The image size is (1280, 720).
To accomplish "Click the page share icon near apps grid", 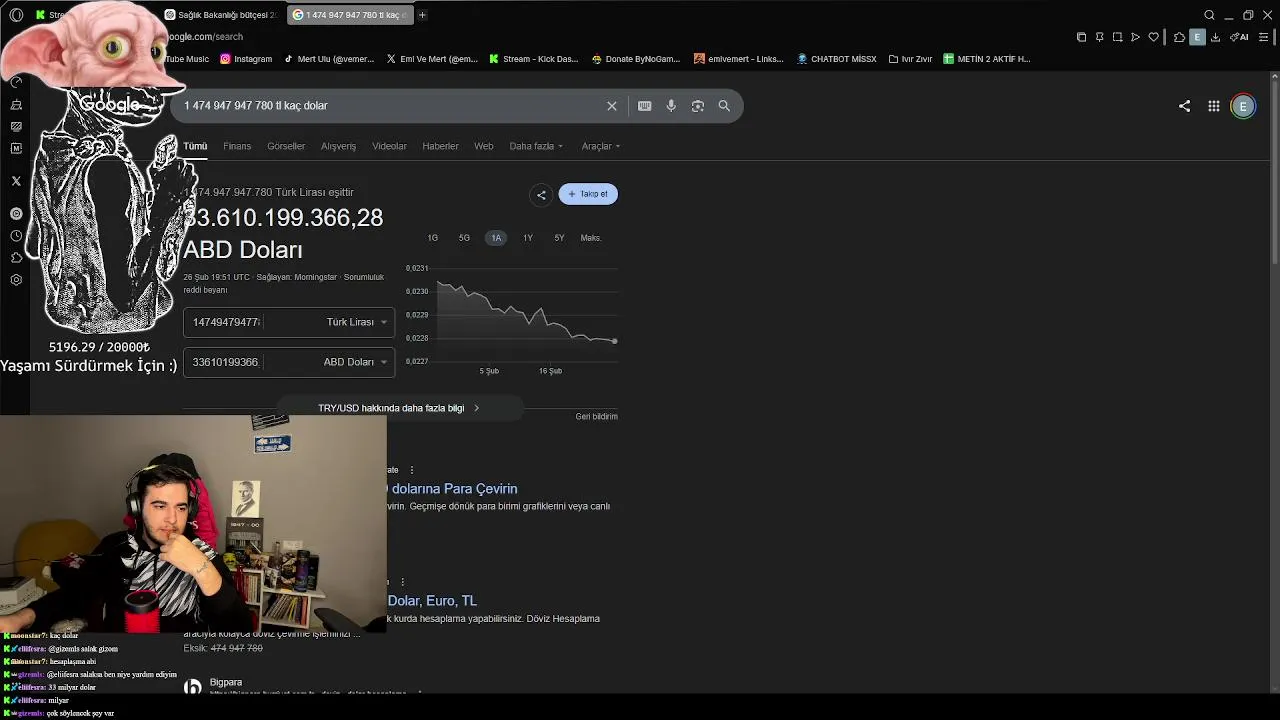I will [x=1184, y=106].
